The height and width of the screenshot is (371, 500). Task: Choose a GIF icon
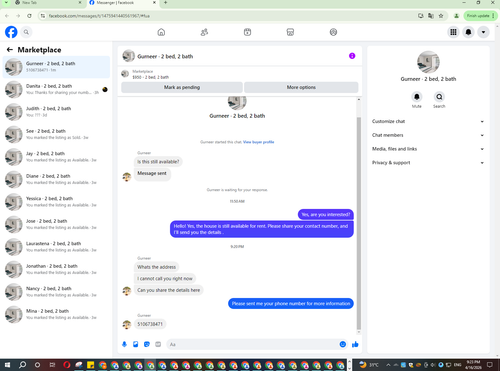pyautogui.click(x=158, y=344)
